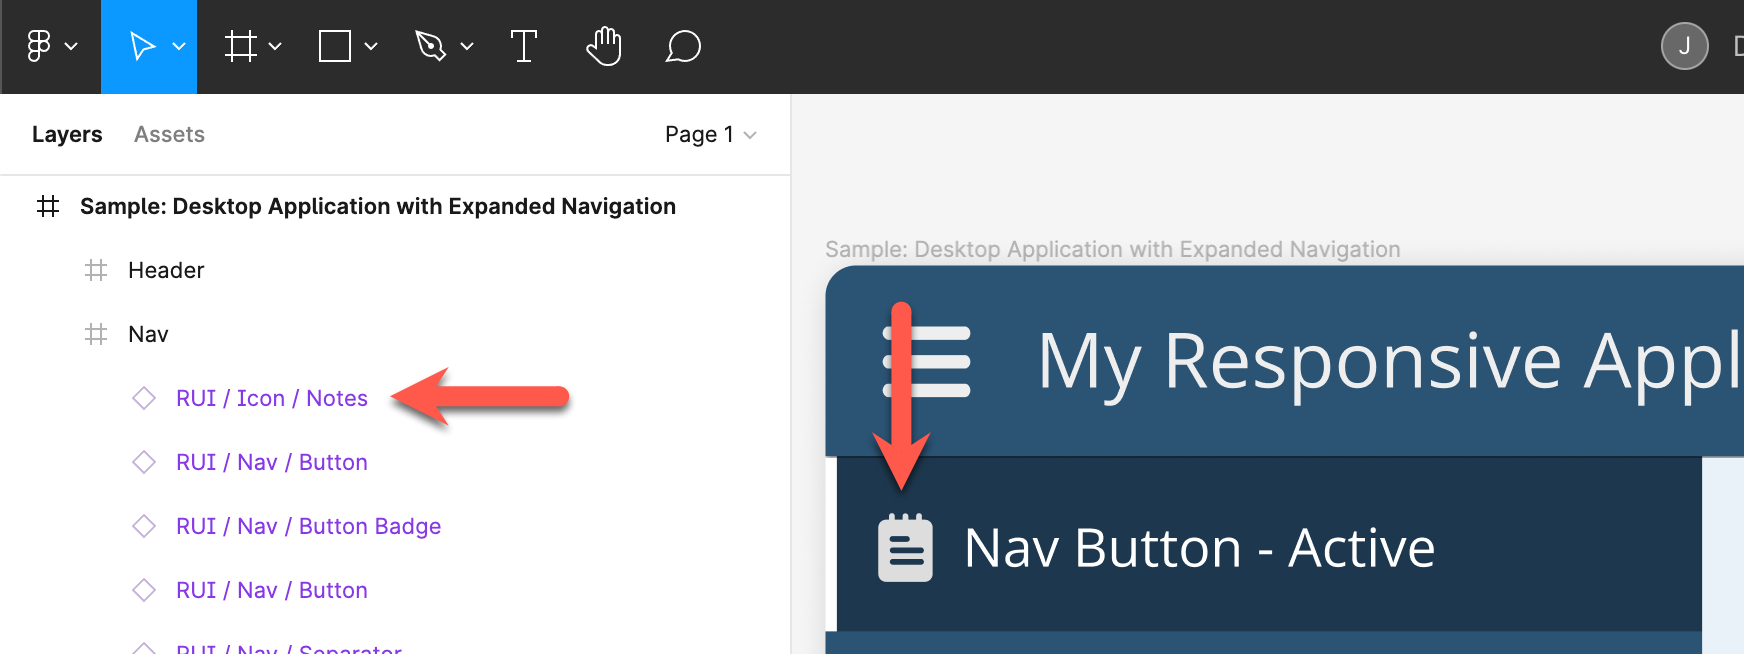Select RUI / Nav / Button Badge layer

[308, 526]
